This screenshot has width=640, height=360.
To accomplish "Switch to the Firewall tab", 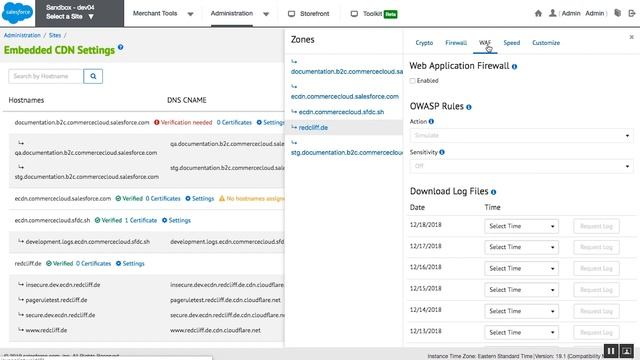I will [x=456, y=43].
